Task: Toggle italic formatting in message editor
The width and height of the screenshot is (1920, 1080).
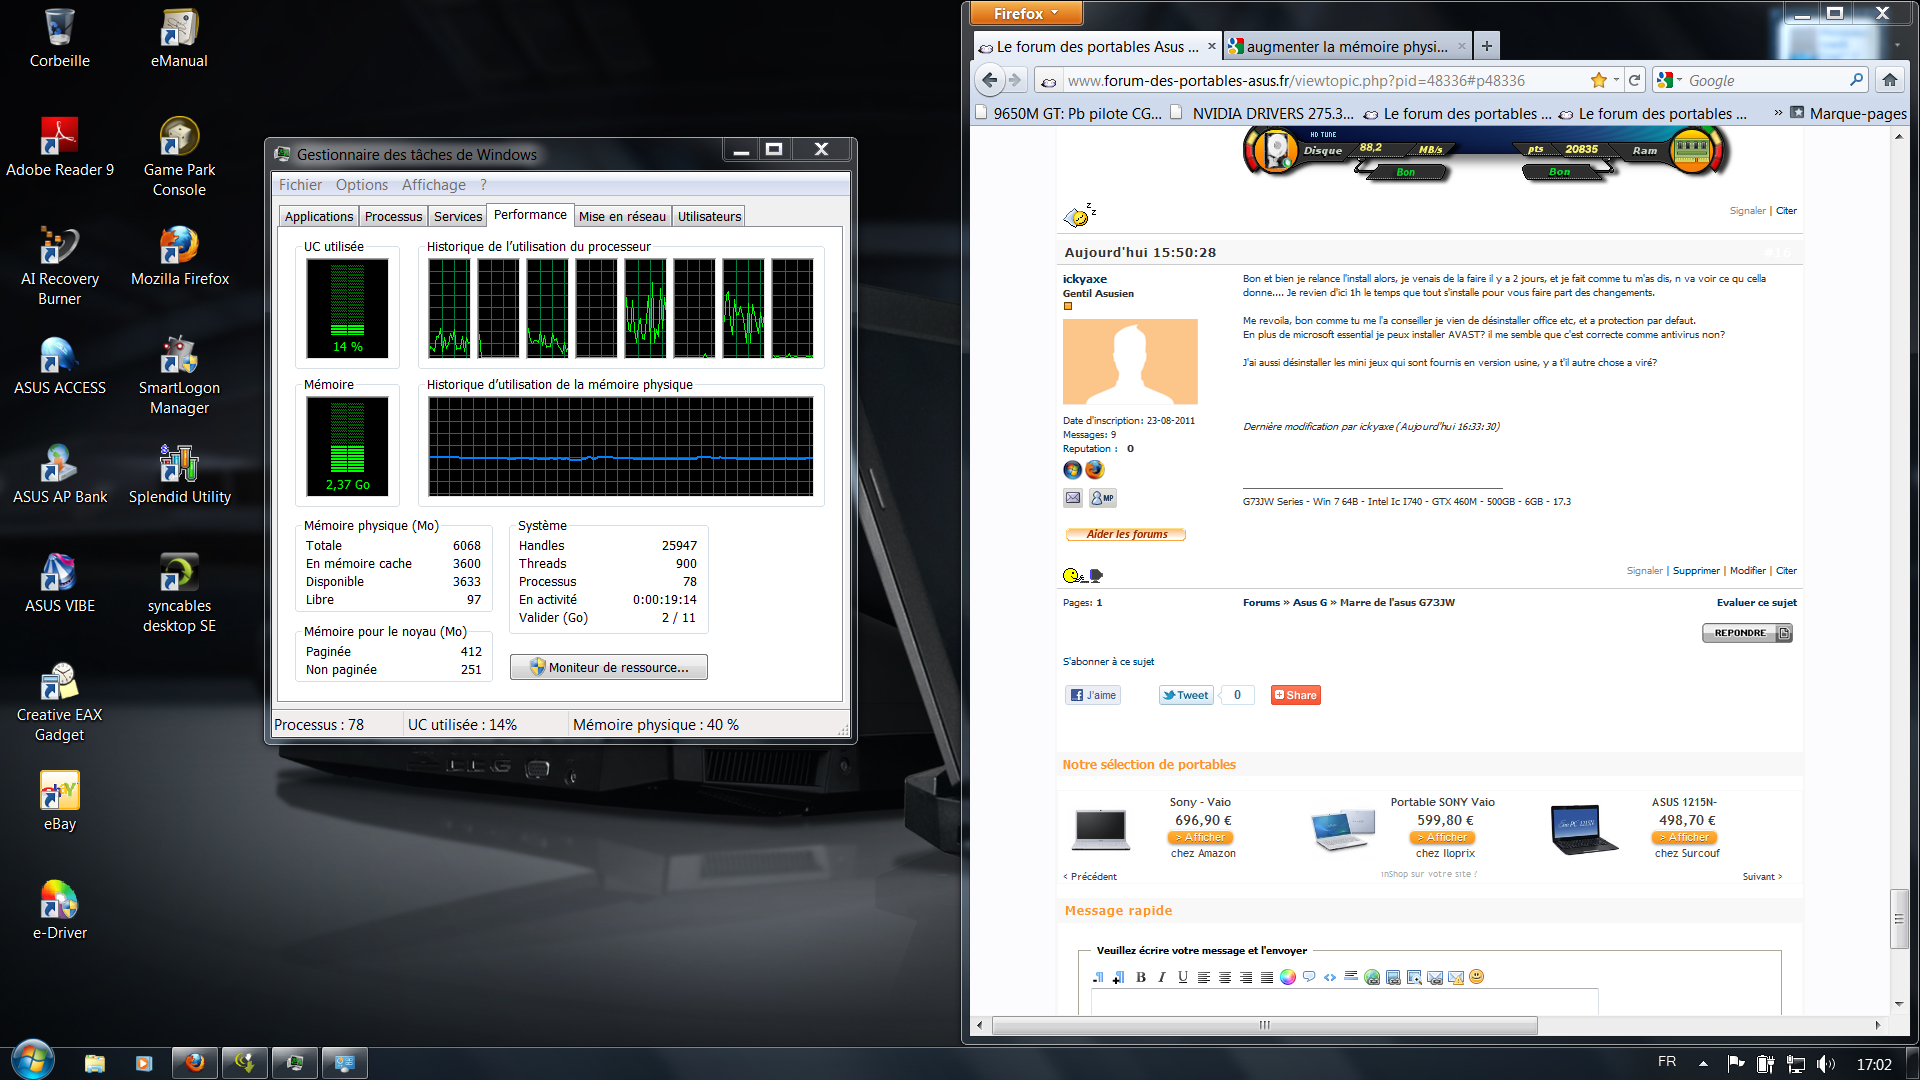Action: coord(1161,977)
